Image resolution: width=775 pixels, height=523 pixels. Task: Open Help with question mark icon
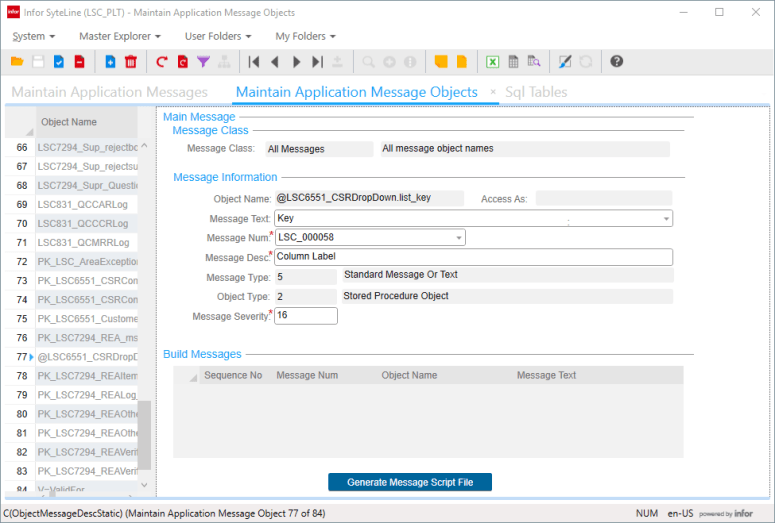pos(616,62)
